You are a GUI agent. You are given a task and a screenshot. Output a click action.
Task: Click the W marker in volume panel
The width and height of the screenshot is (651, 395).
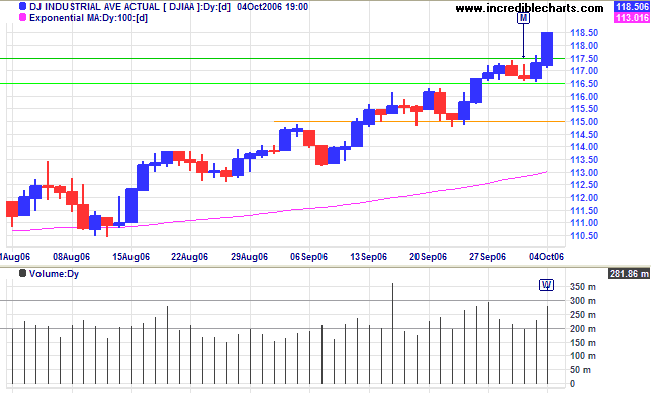click(x=546, y=285)
